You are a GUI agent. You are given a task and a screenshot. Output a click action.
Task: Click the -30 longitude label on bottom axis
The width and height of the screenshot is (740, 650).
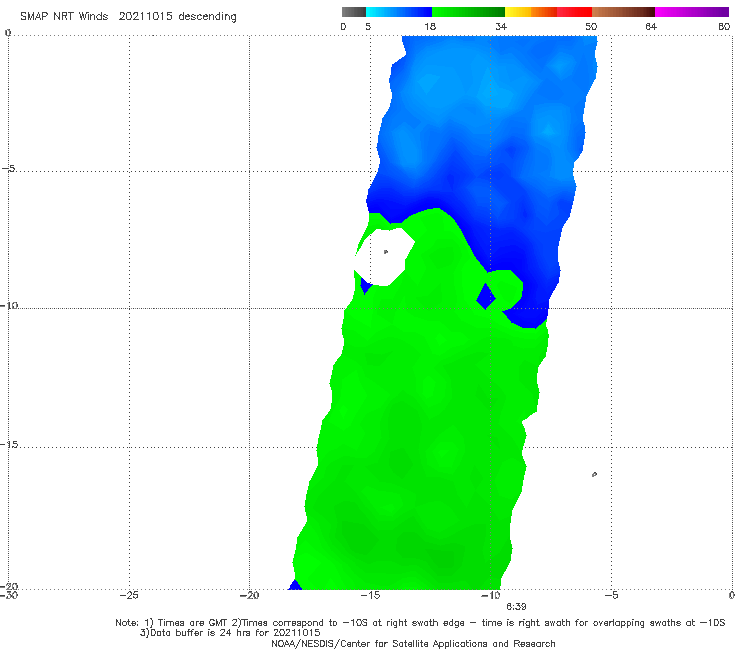(x=9, y=595)
